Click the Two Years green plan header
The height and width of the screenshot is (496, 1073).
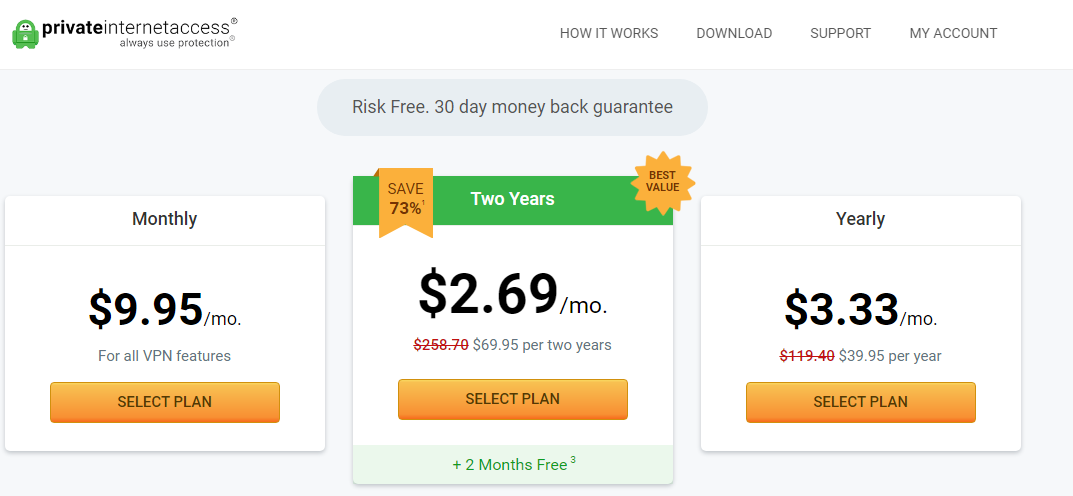point(513,200)
